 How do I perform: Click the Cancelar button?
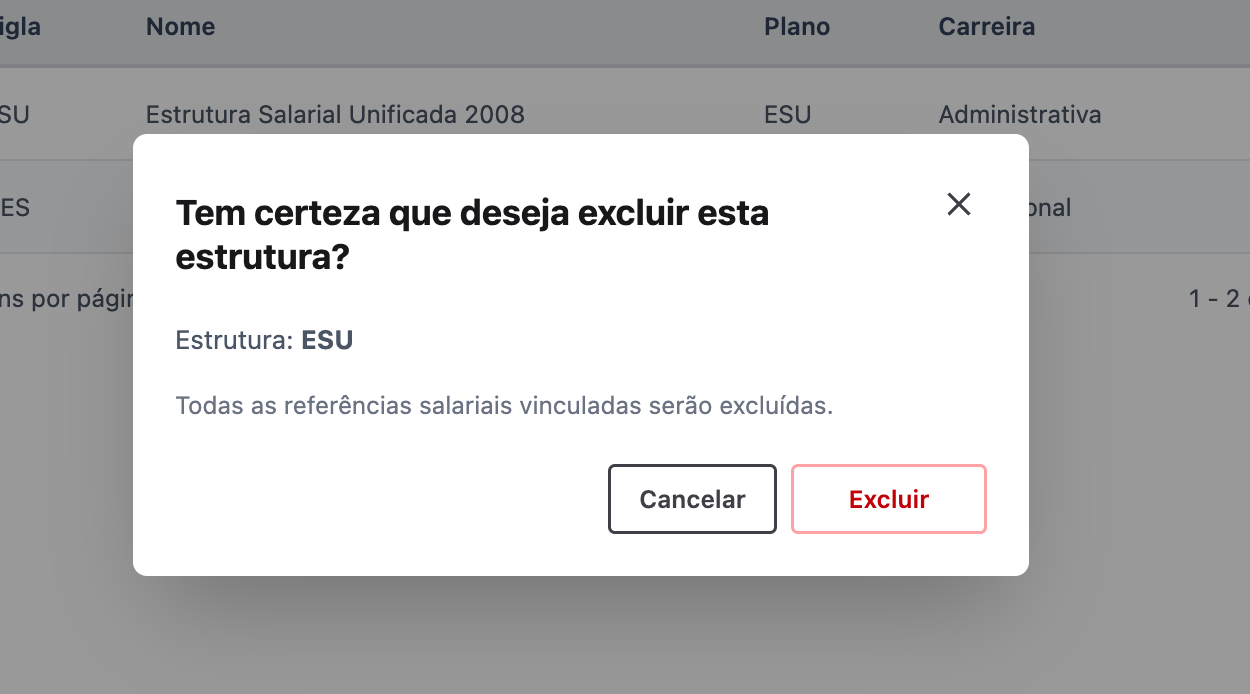pyautogui.click(x=692, y=499)
